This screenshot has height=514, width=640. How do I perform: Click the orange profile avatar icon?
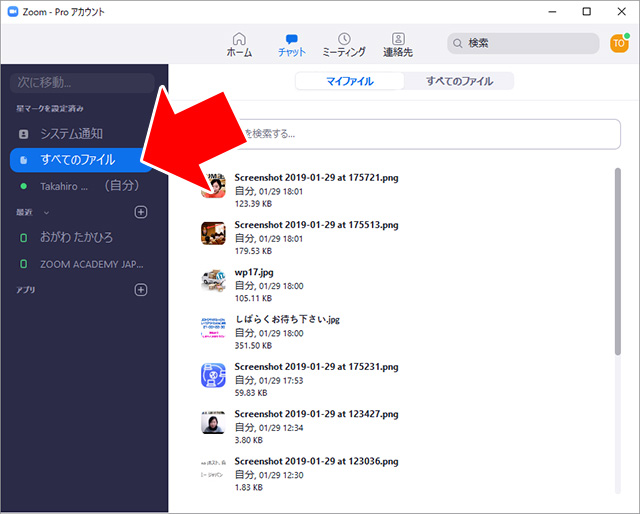(x=619, y=43)
